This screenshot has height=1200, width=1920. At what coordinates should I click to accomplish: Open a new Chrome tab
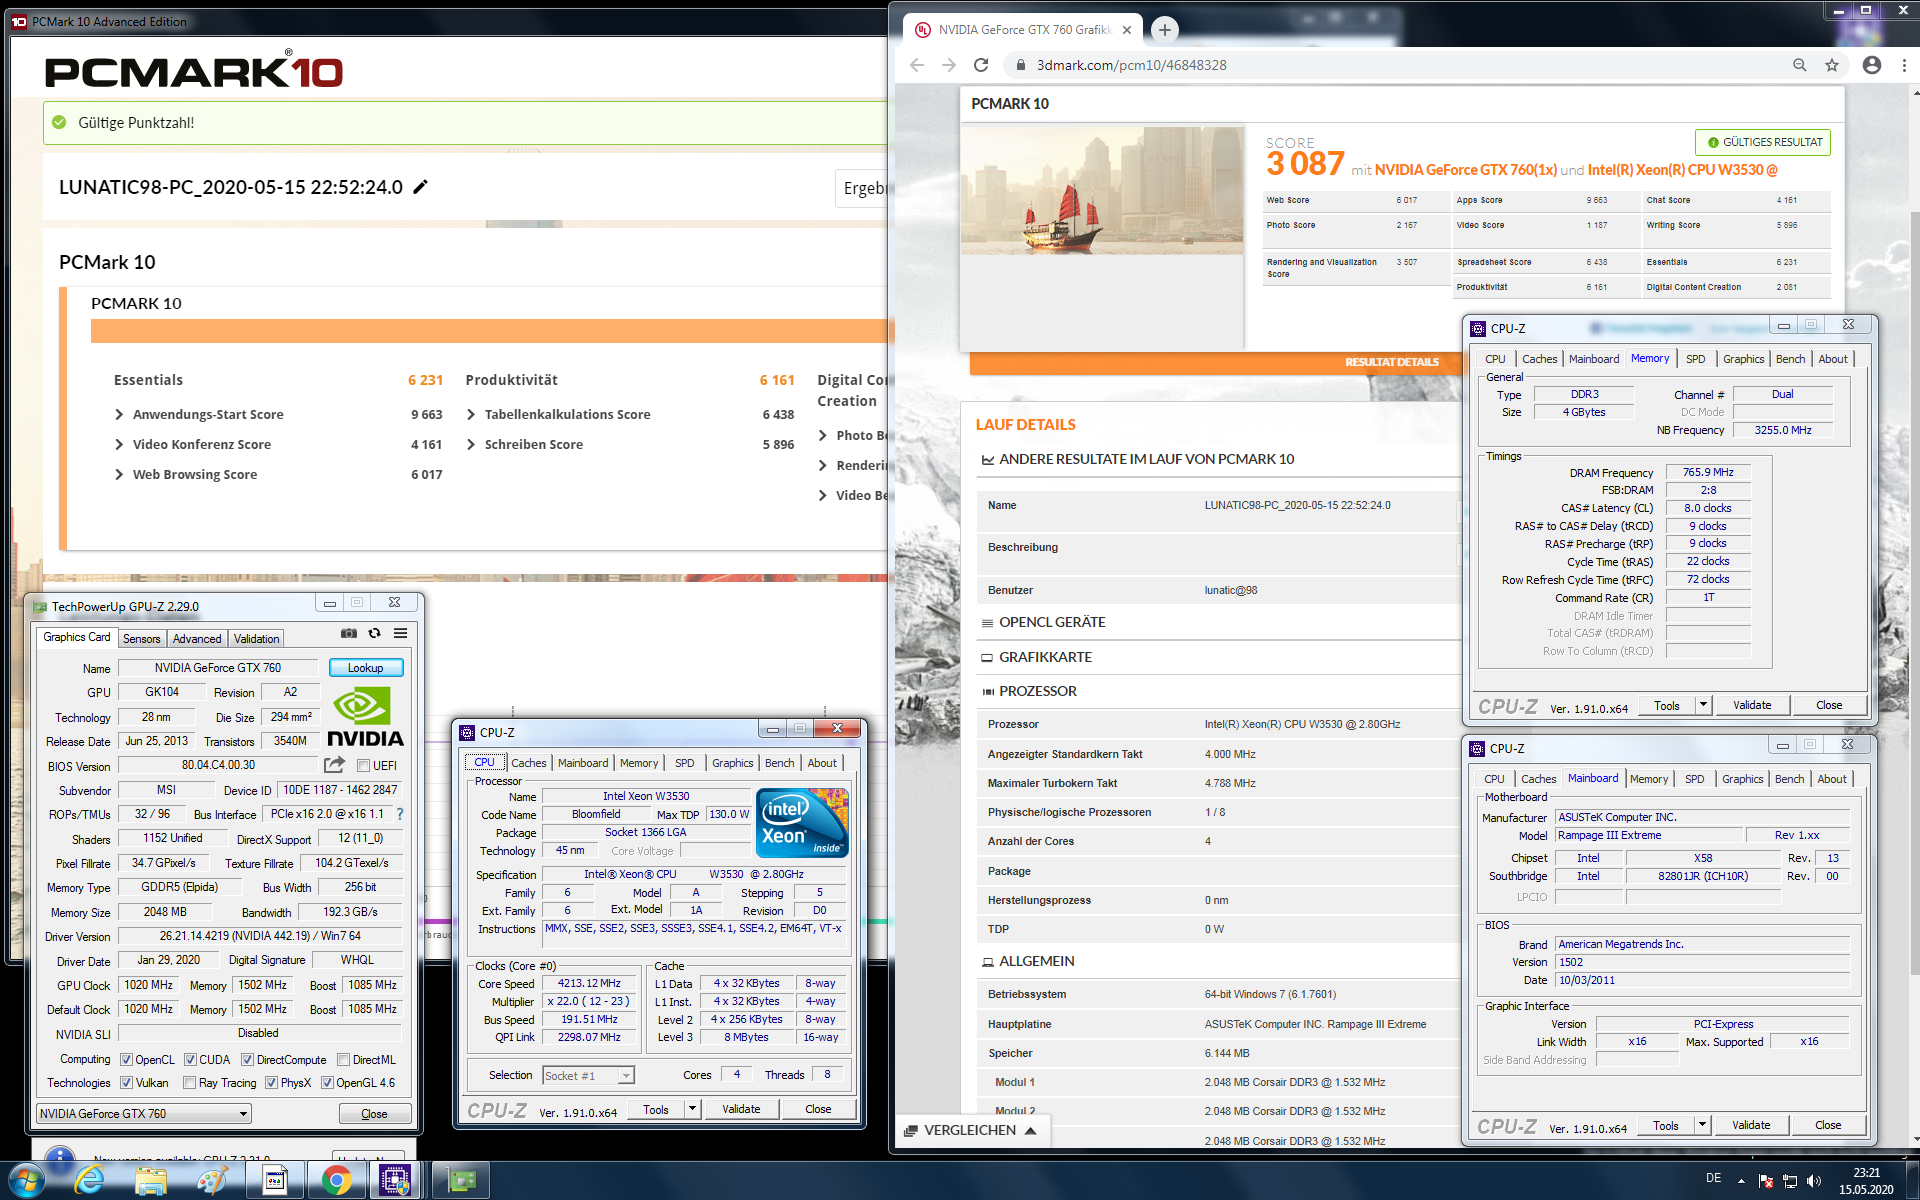pyautogui.click(x=1164, y=30)
